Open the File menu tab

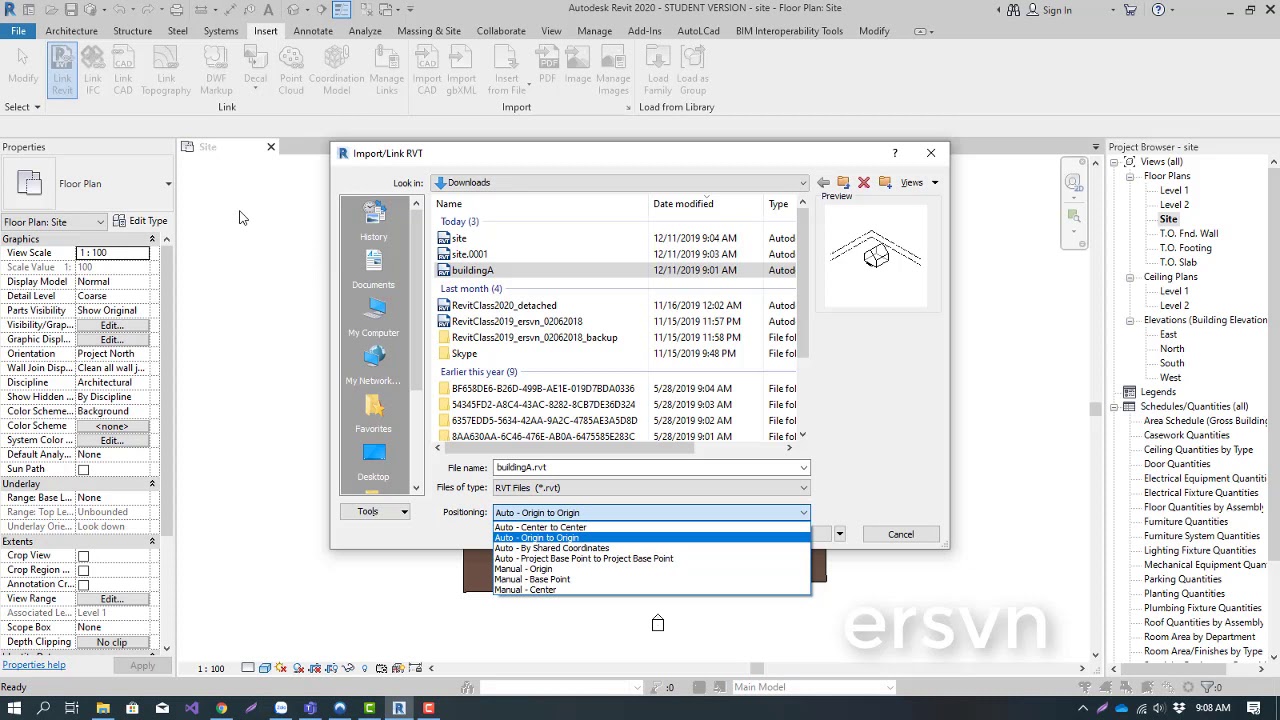(x=18, y=31)
